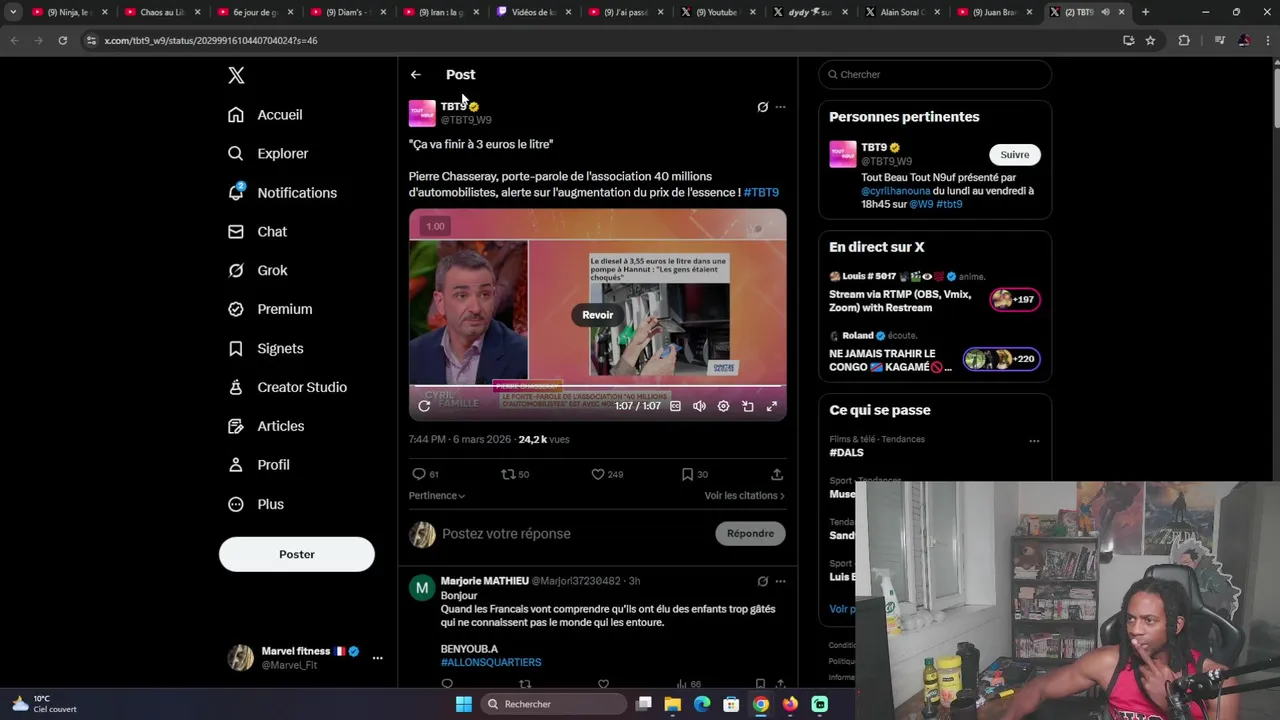Expand the Pertinence sort dropdown

pos(437,496)
